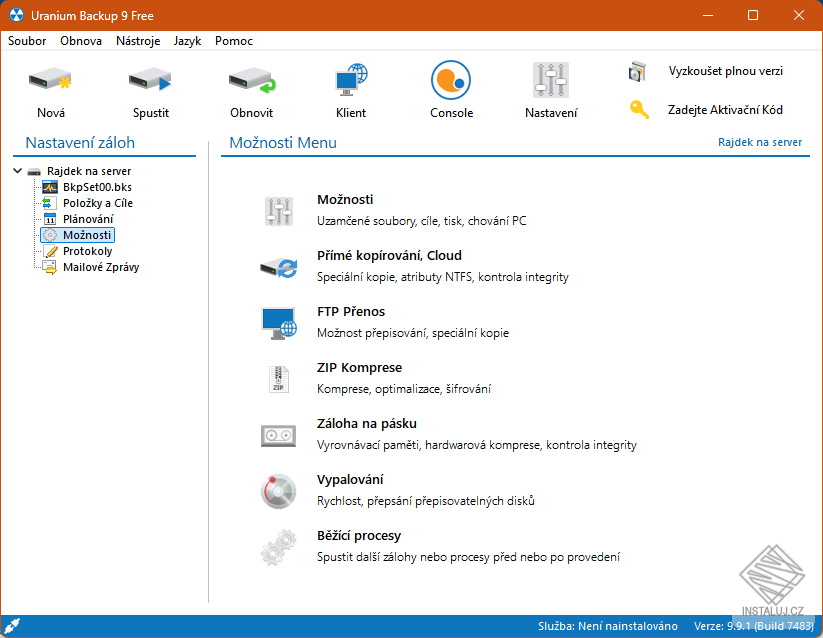Open the Soubor menu
The image size is (823, 638).
click(27, 41)
